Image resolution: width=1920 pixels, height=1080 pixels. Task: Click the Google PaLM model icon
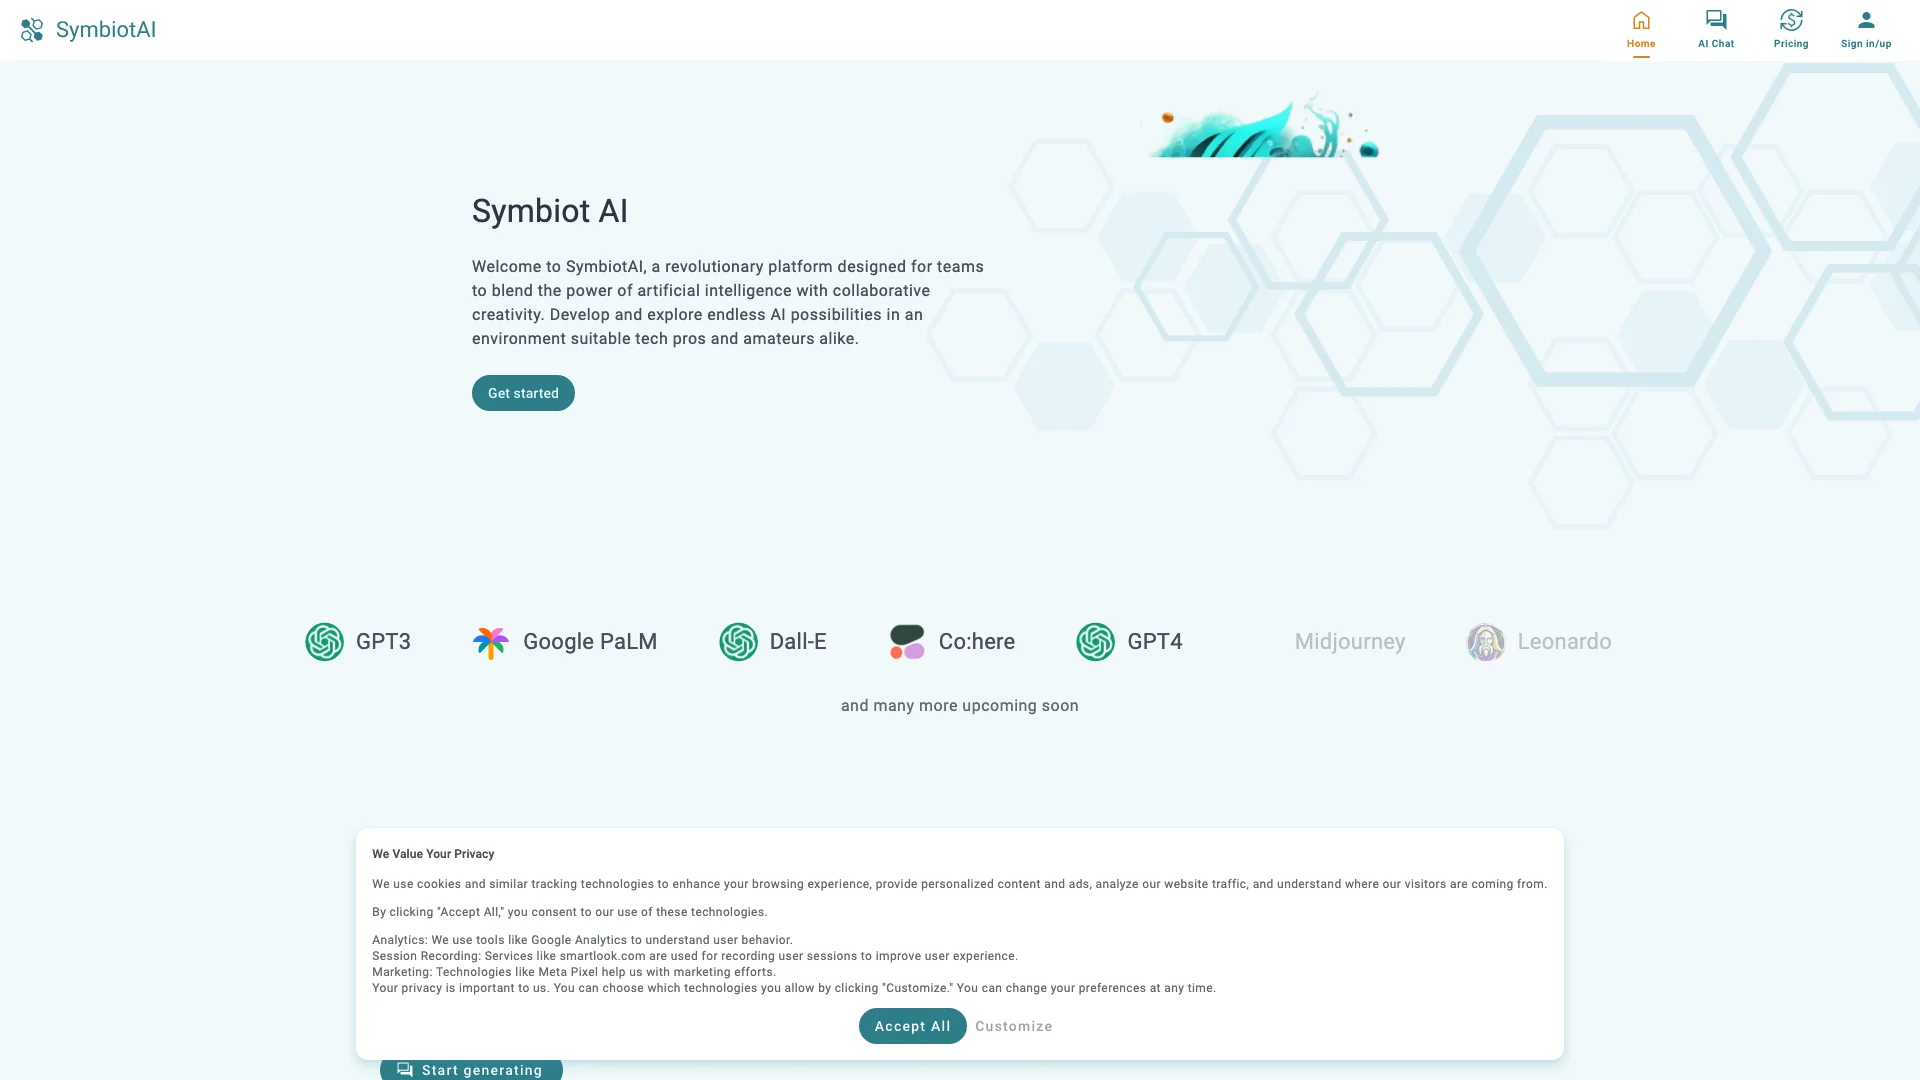(492, 642)
